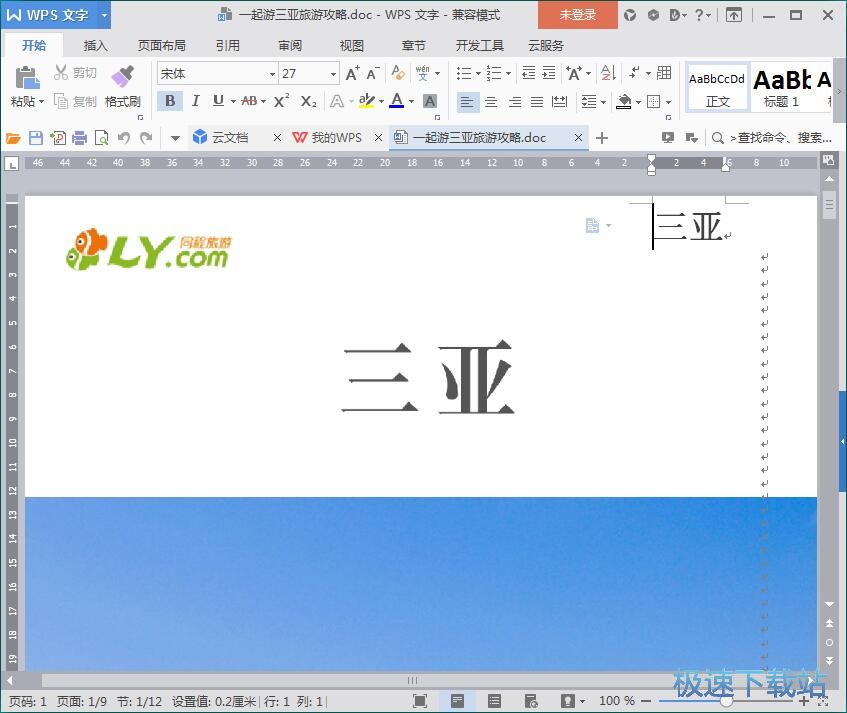Click the Open folder icon in quick toolbar
The height and width of the screenshot is (713, 847).
tap(13, 138)
